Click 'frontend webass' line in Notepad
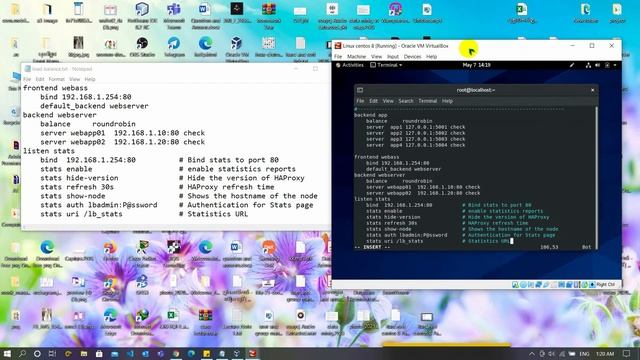 [x=55, y=88]
